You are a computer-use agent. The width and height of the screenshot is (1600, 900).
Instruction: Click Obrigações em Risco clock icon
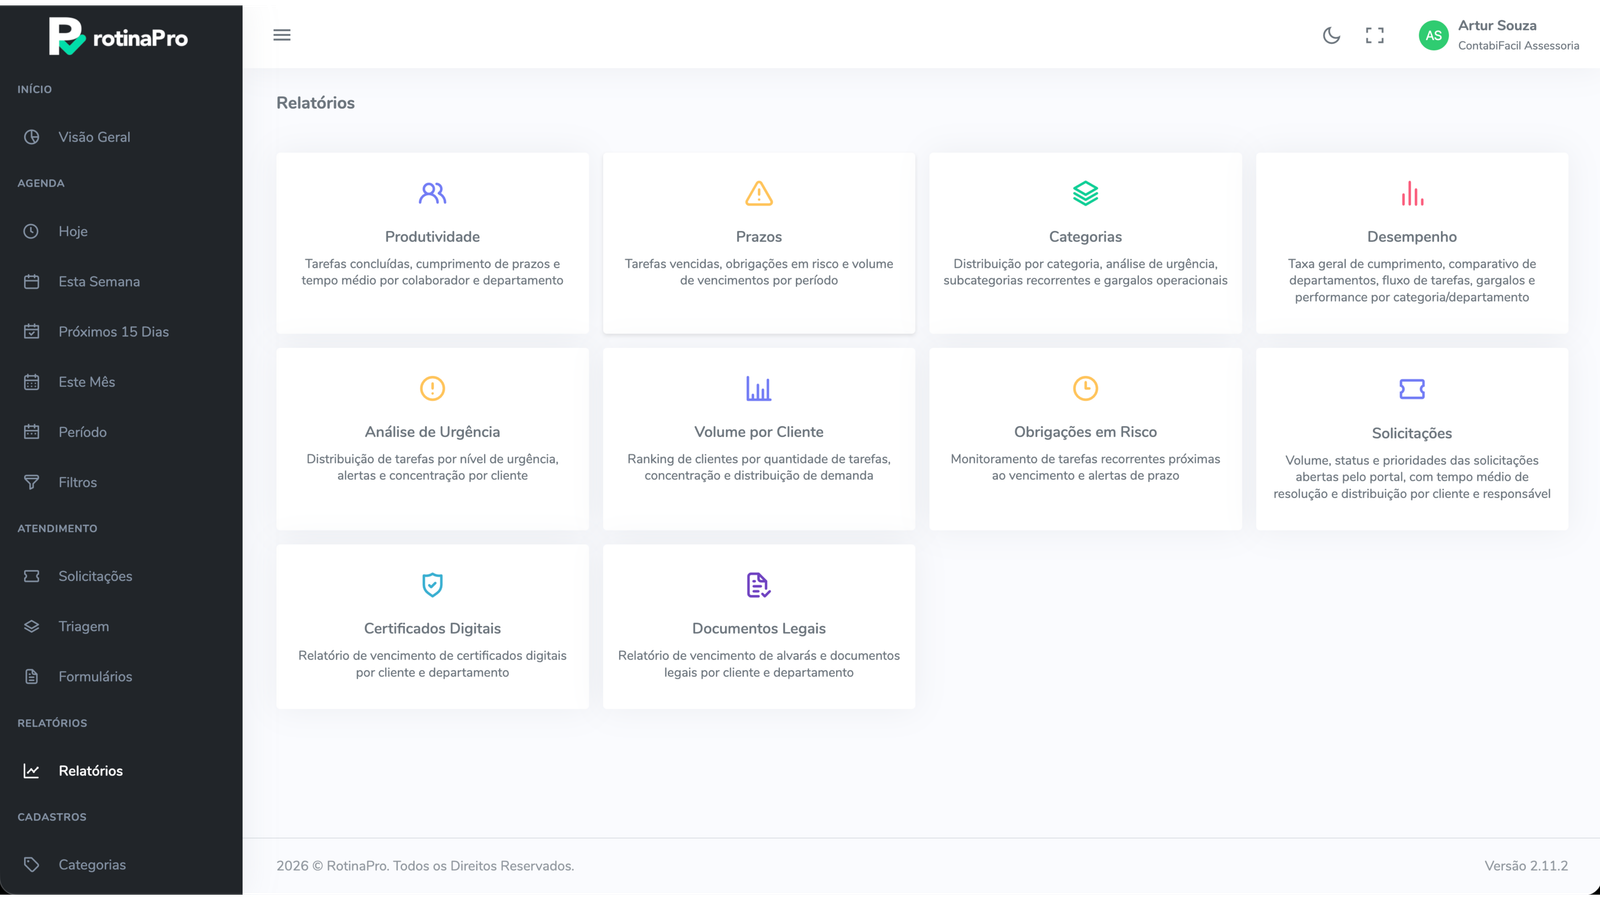pyautogui.click(x=1085, y=388)
